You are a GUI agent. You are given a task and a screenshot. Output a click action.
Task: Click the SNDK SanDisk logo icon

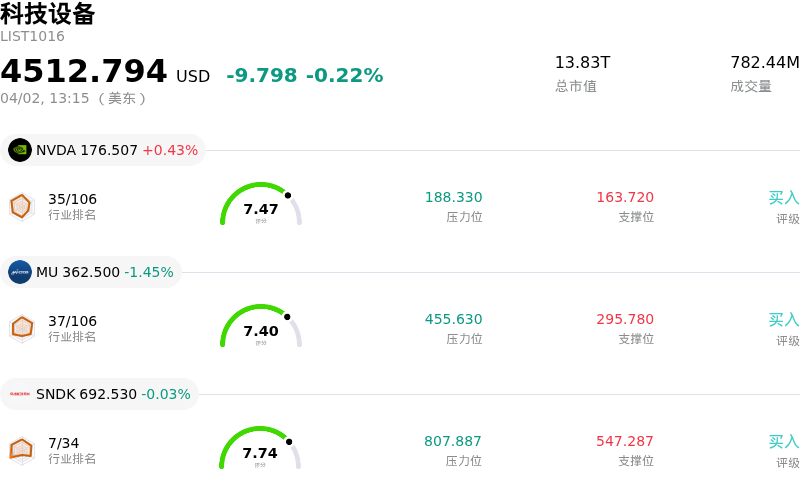(x=20, y=394)
